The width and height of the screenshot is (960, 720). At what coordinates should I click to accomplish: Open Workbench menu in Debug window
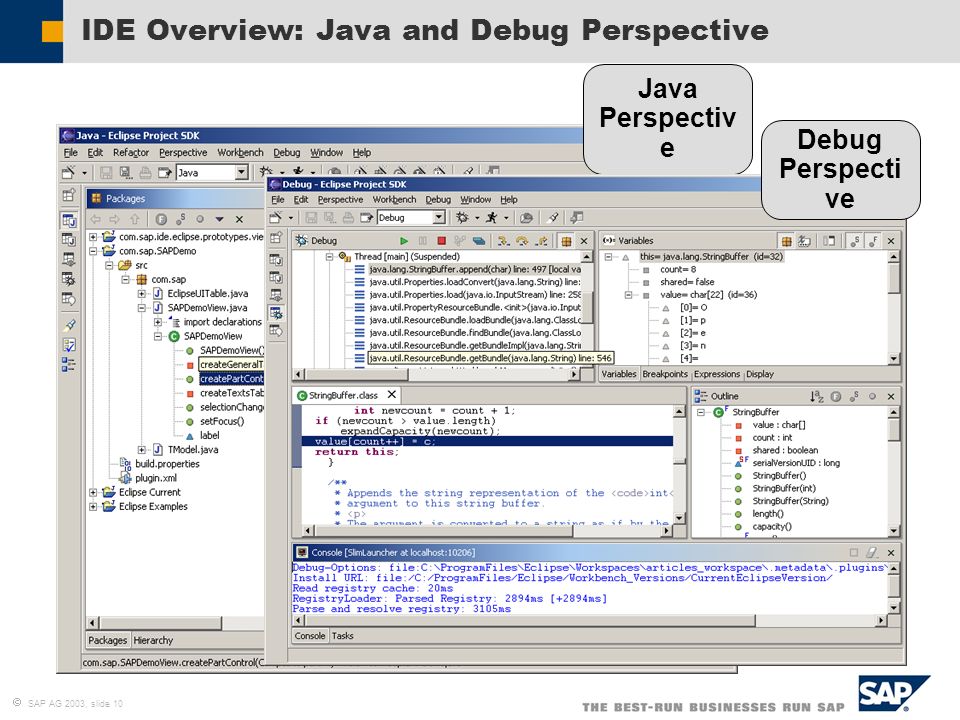pyautogui.click(x=394, y=200)
